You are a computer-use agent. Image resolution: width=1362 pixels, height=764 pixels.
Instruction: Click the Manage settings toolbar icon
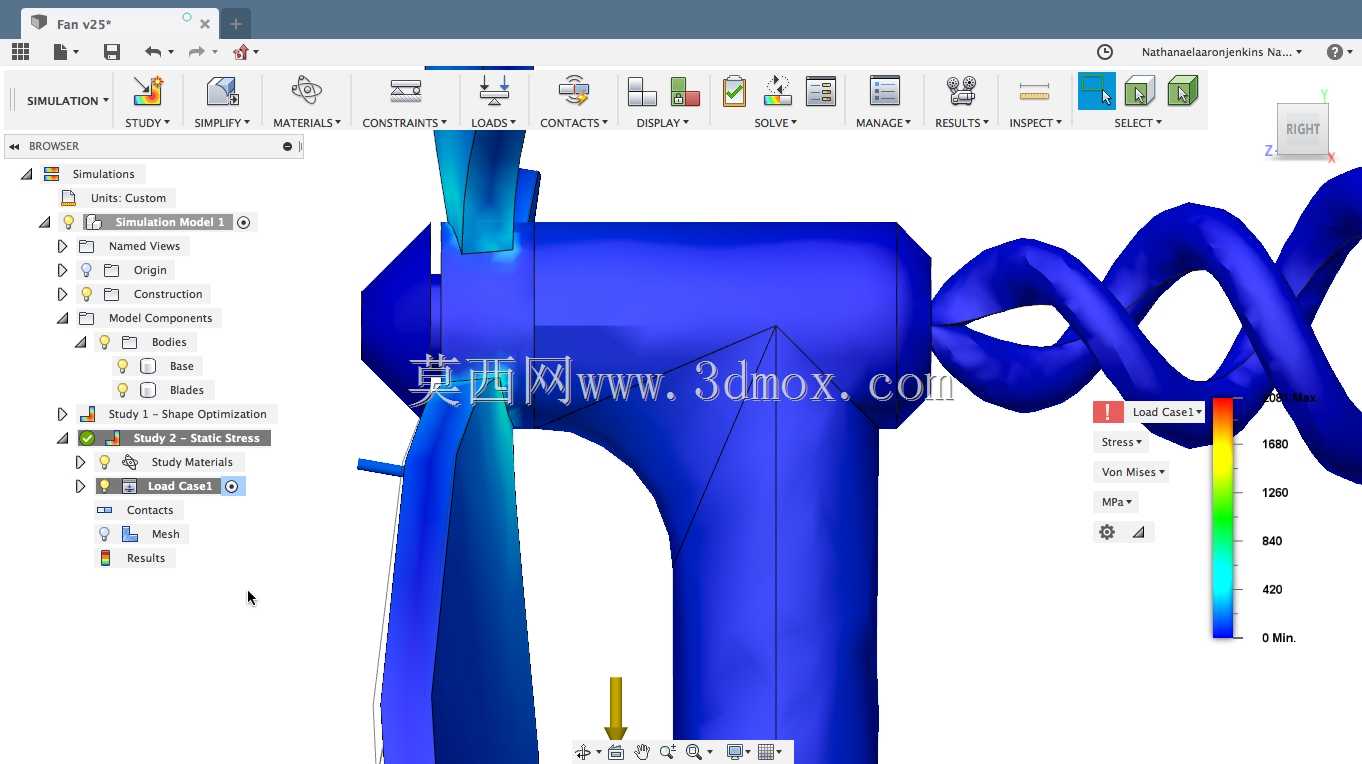click(x=884, y=91)
